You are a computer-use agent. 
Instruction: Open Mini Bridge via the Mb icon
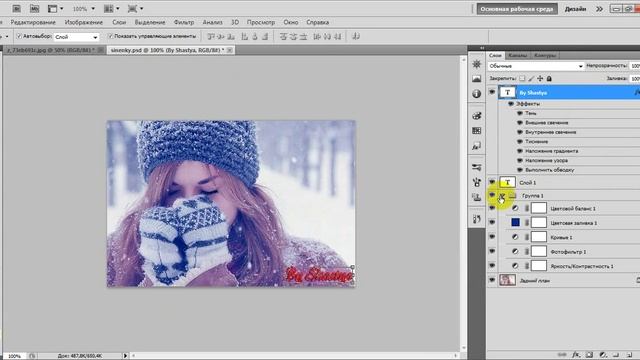click(34, 8)
